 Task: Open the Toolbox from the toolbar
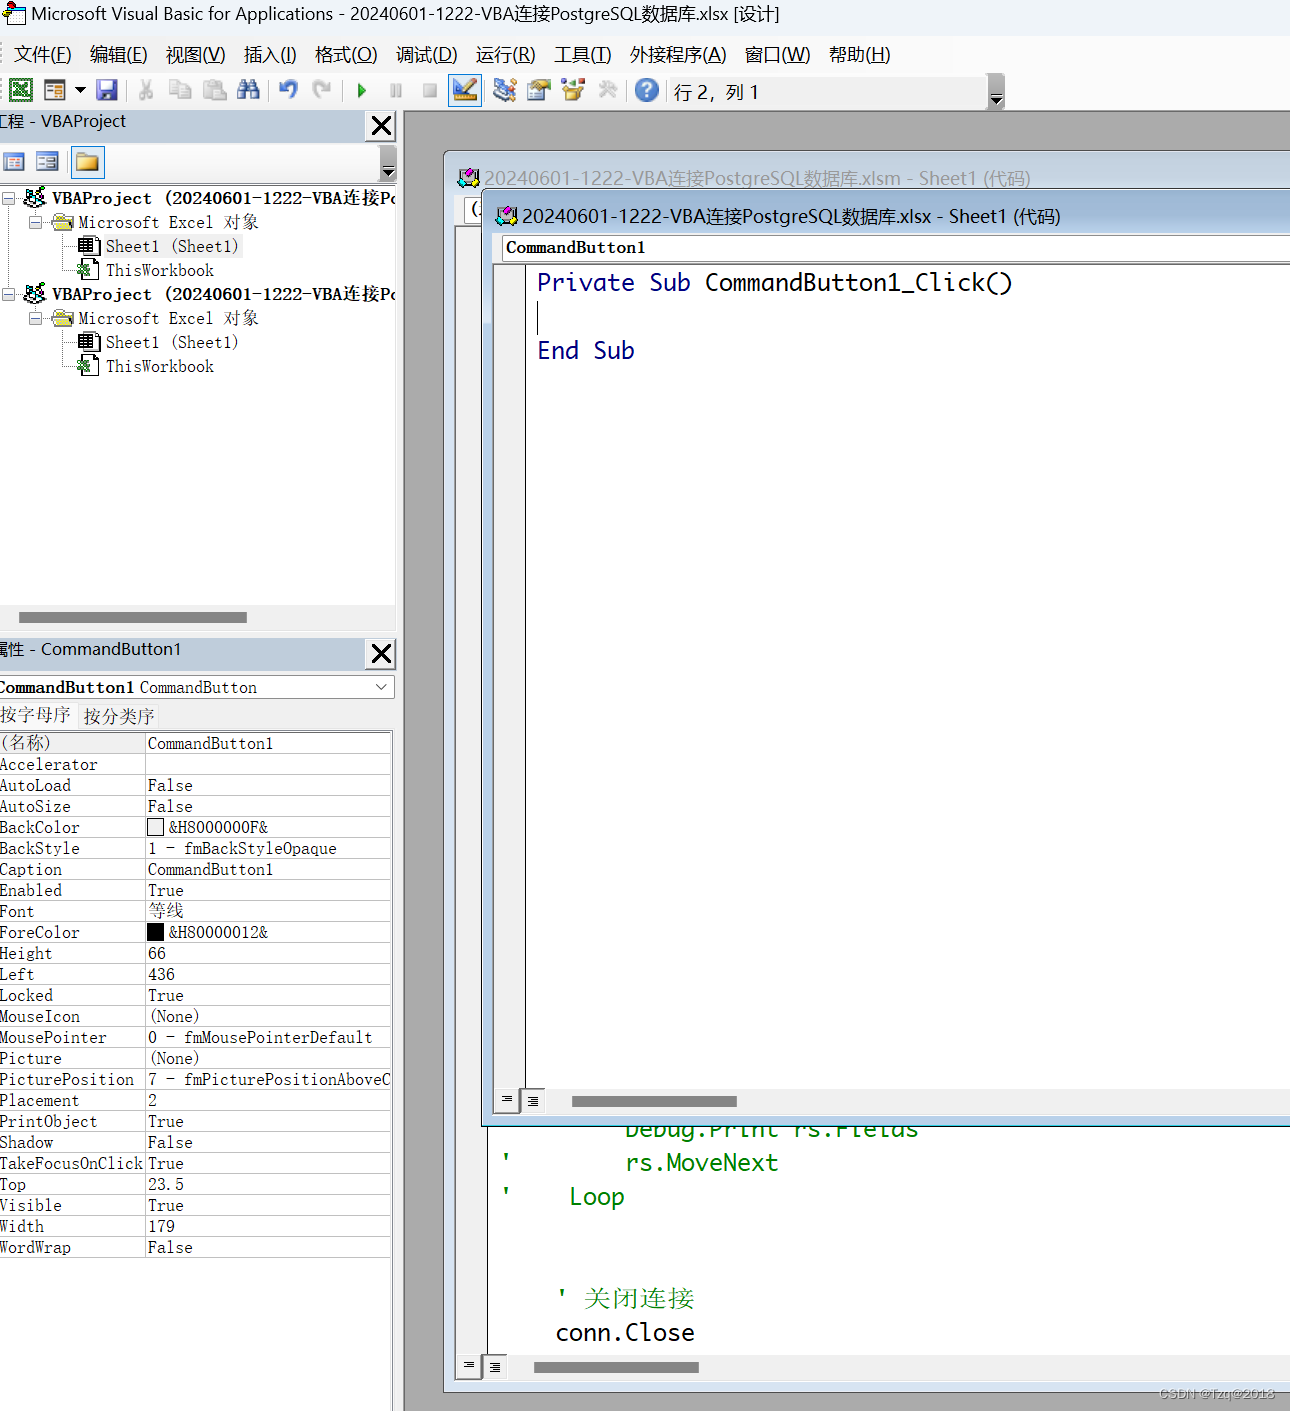pyautogui.click(x=608, y=90)
